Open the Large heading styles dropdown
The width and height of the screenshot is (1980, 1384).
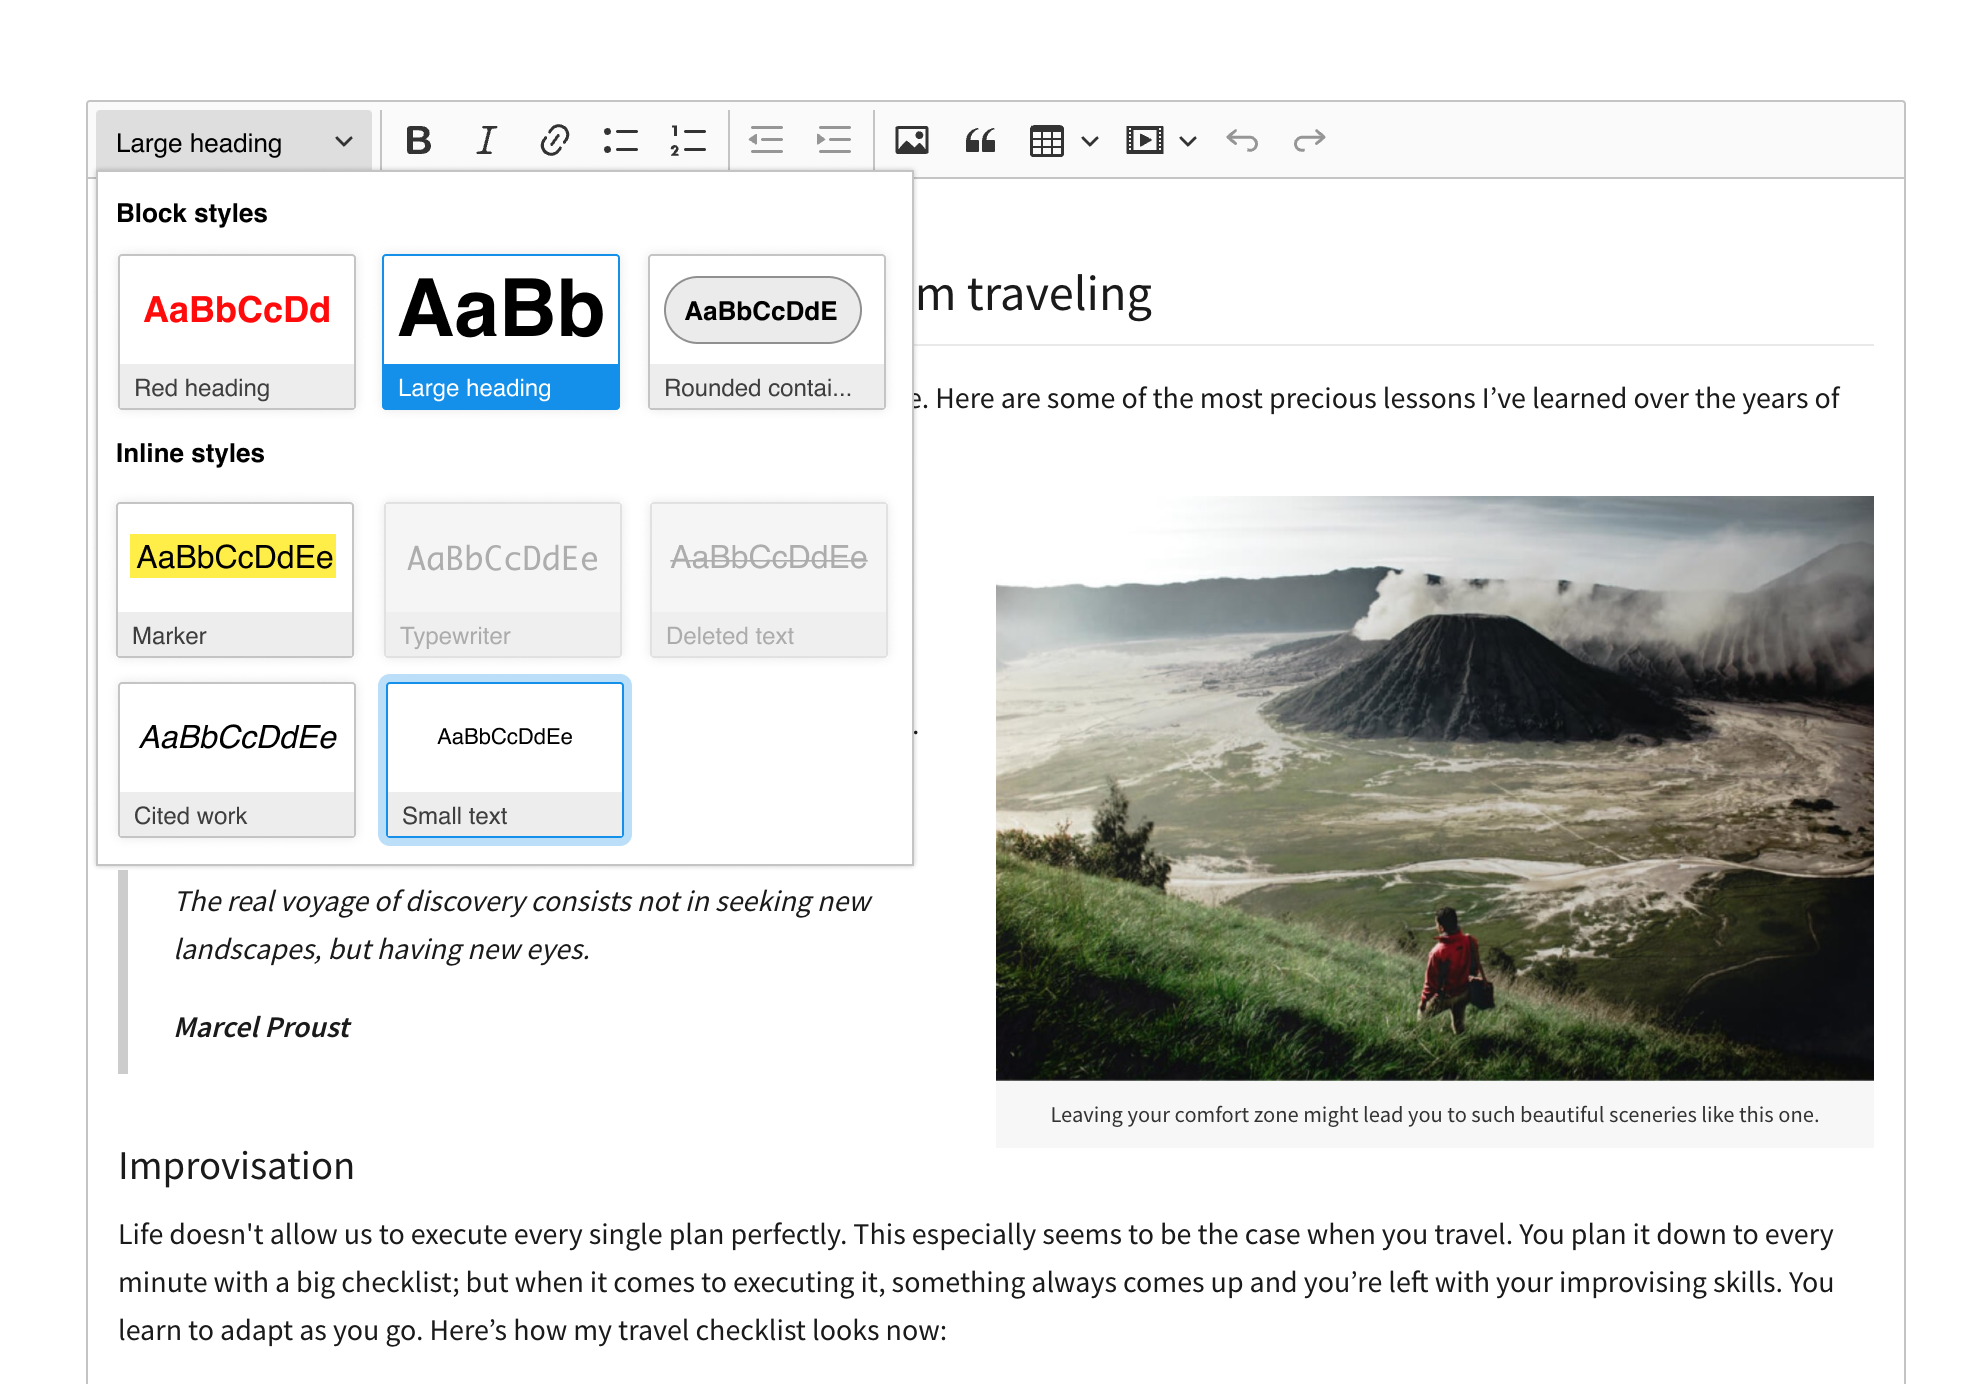(x=233, y=140)
